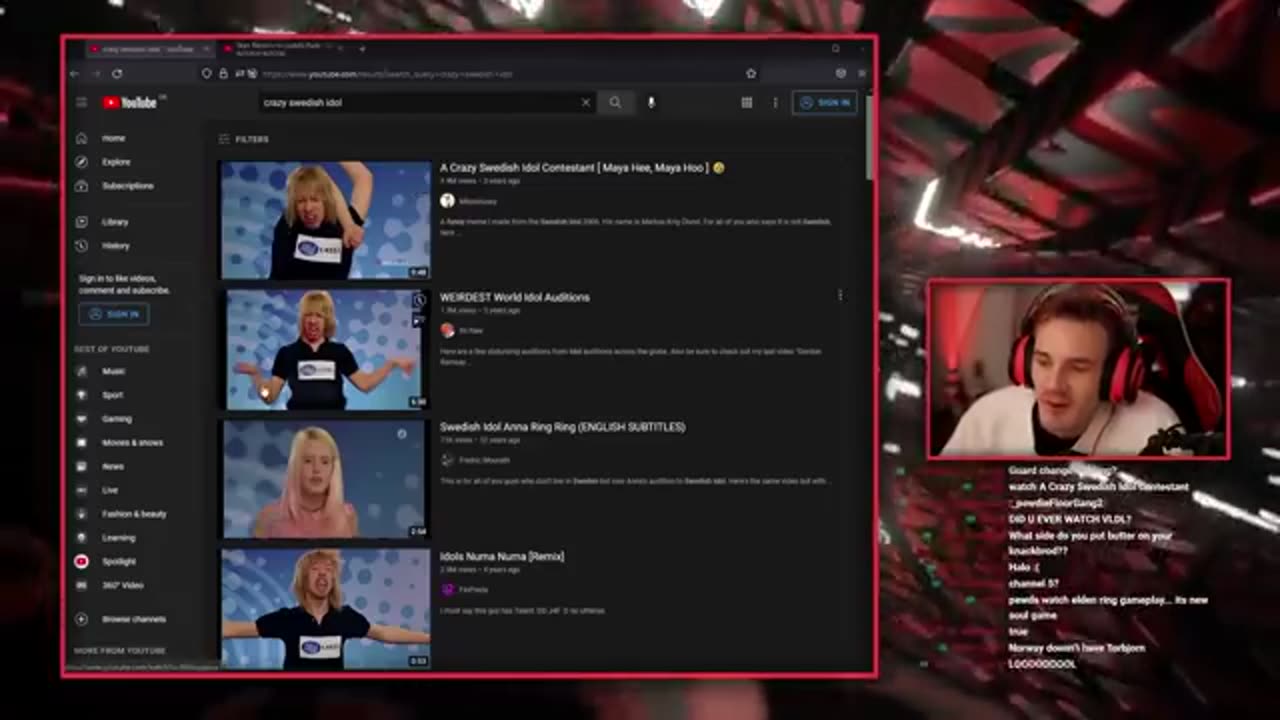Open a new browser tab with the plus
The width and height of the screenshot is (1280, 720).
362,48
